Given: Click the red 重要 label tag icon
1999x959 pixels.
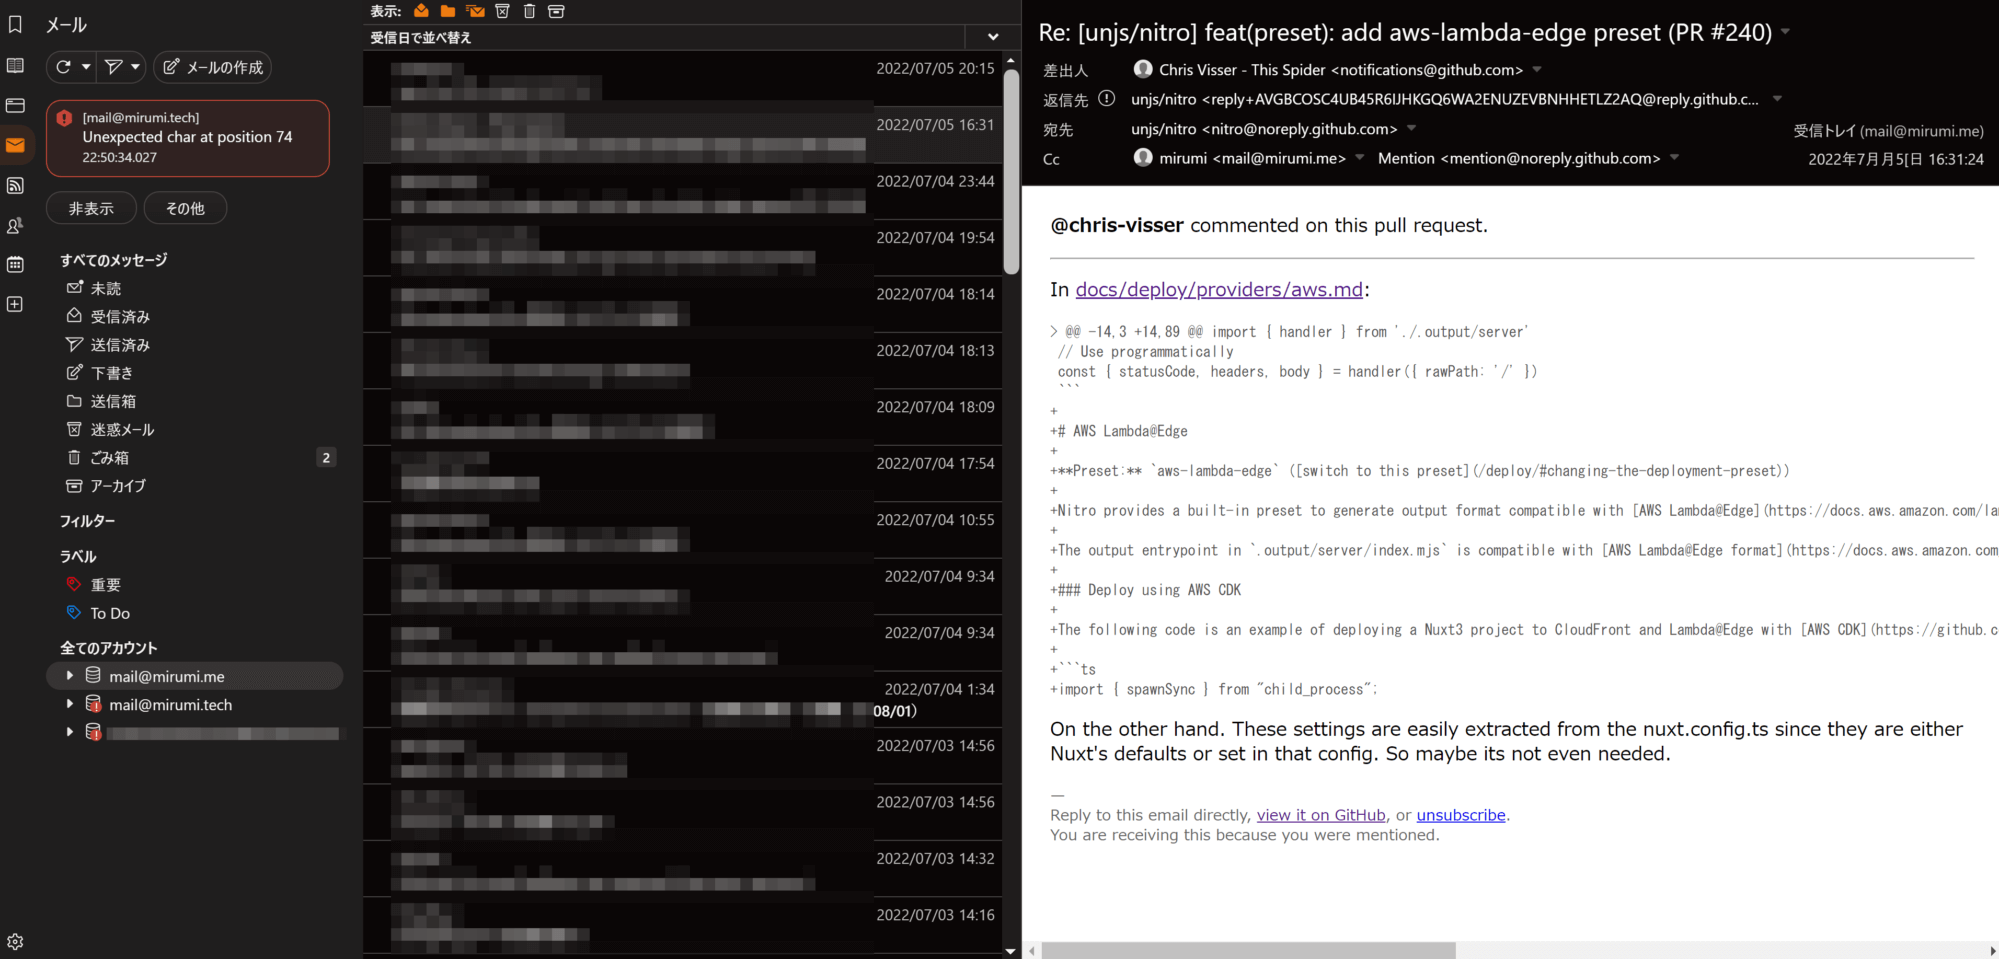Looking at the screenshot, I should click(x=74, y=584).
